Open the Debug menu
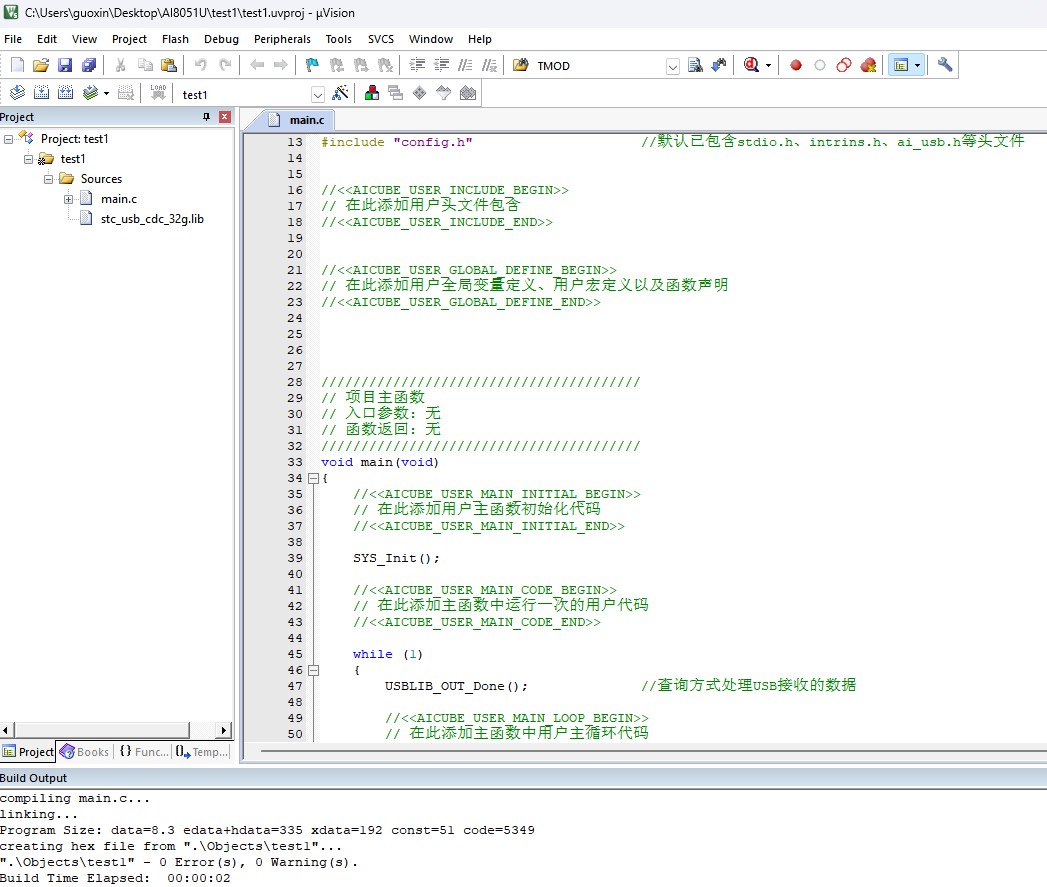 click(x=221, y=39)
